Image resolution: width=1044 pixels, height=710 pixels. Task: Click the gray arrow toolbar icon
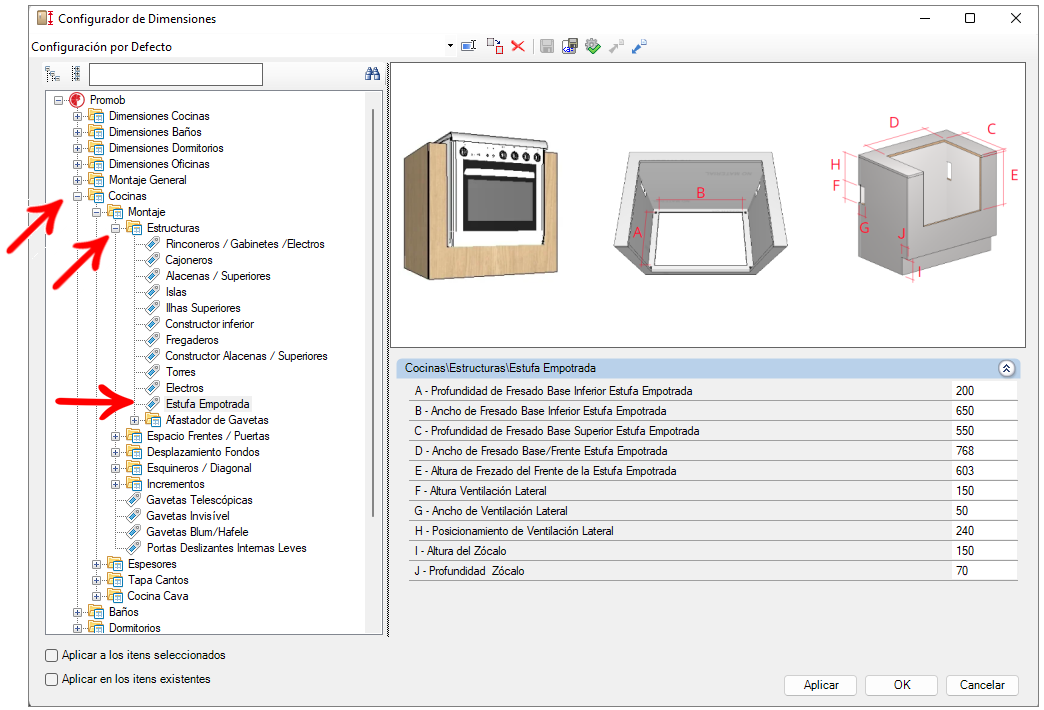[x=617, y=46]
